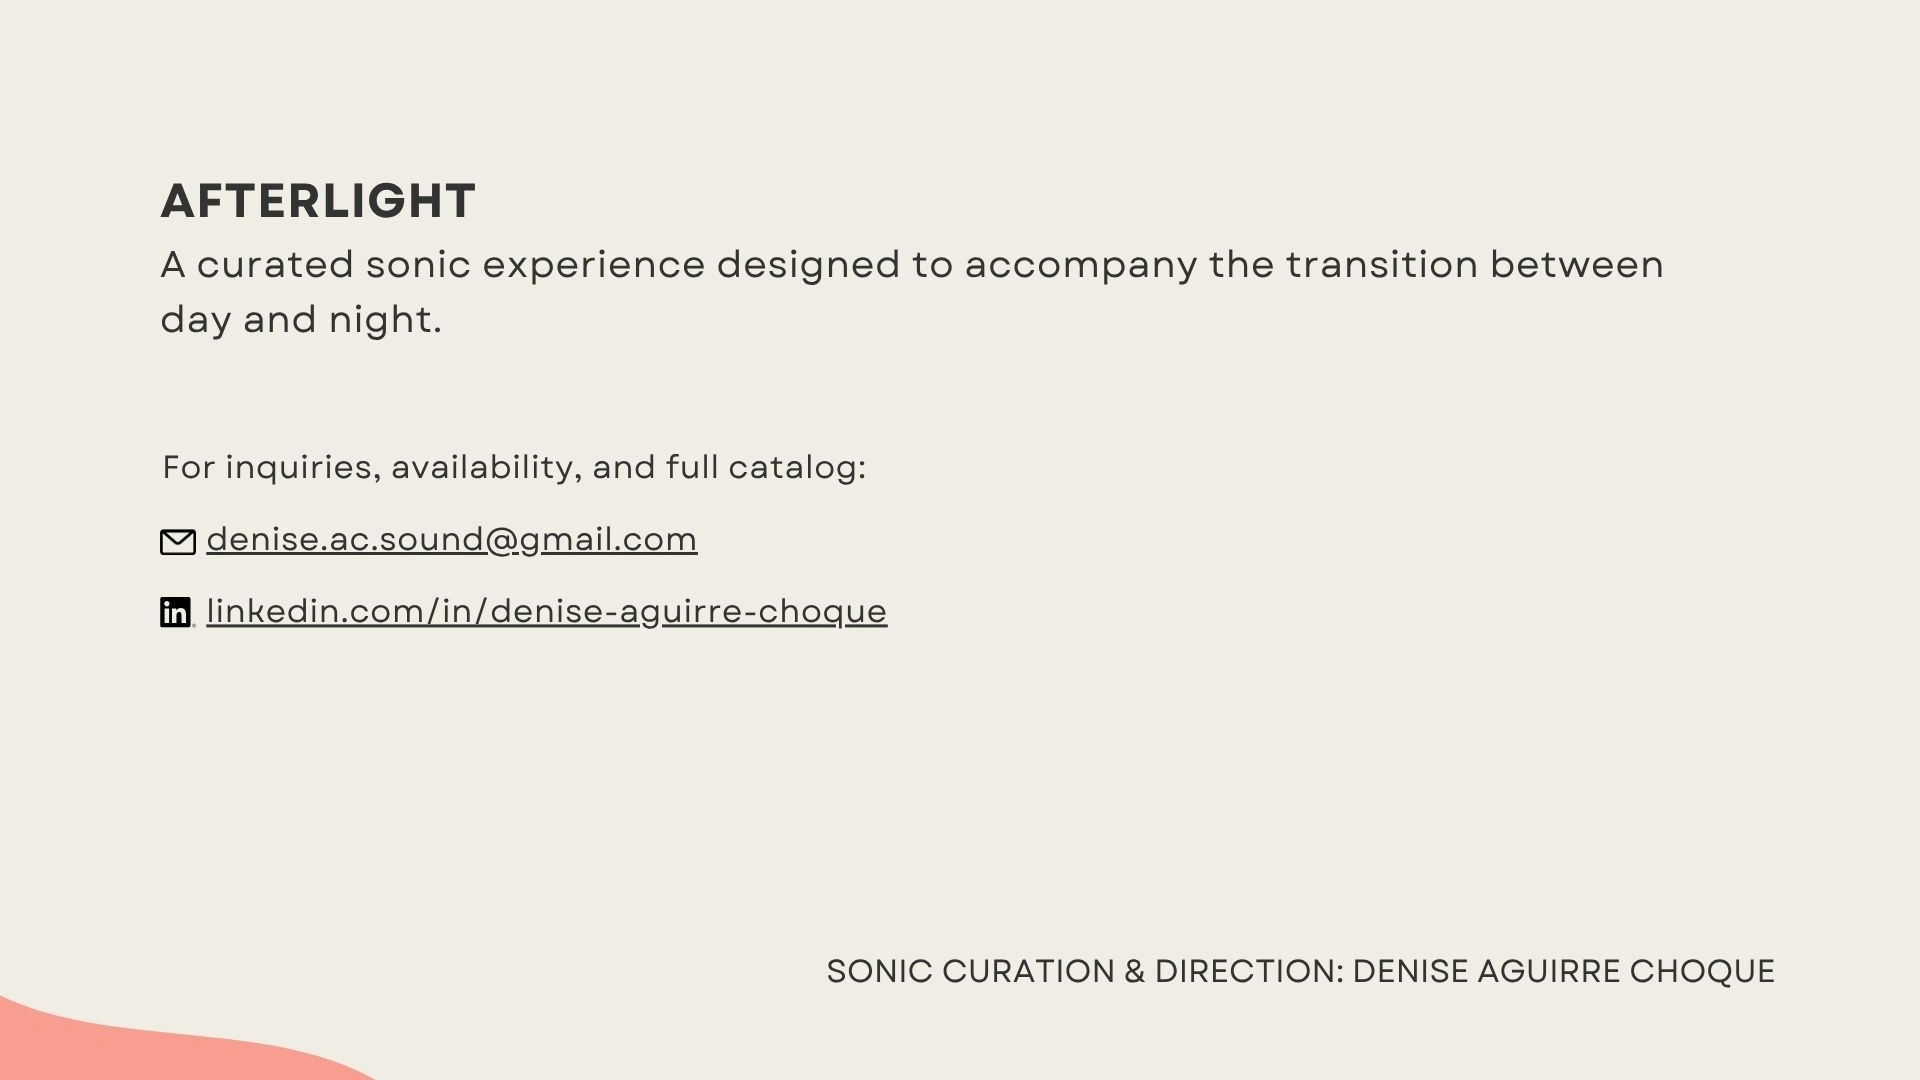Select the coral wave shape in corner

tap(150, 1045)
